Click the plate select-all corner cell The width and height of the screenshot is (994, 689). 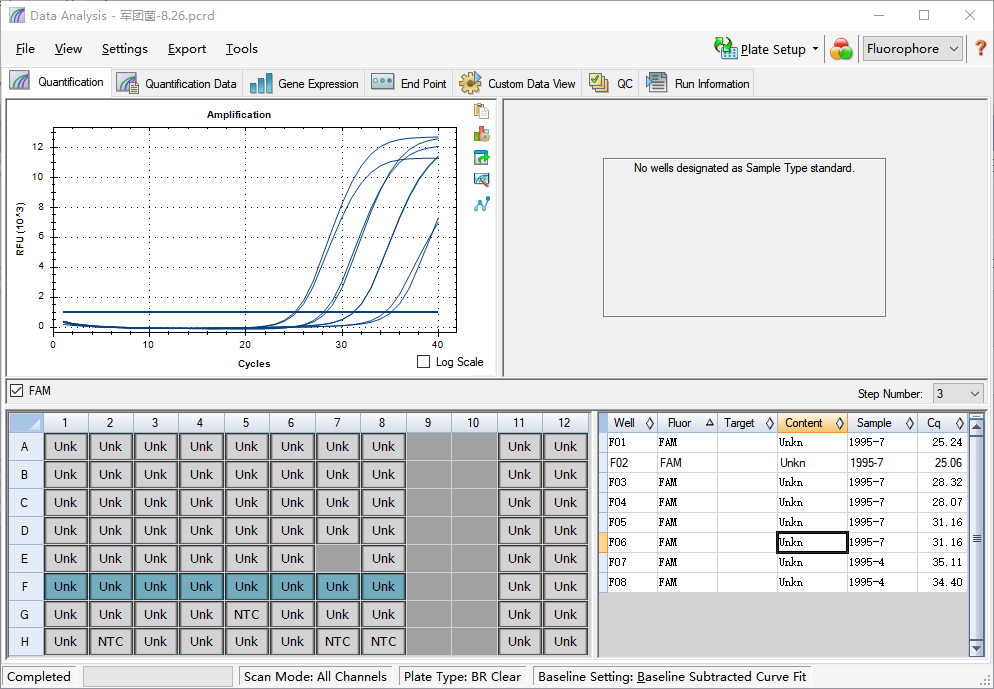(x=26, y=423)
